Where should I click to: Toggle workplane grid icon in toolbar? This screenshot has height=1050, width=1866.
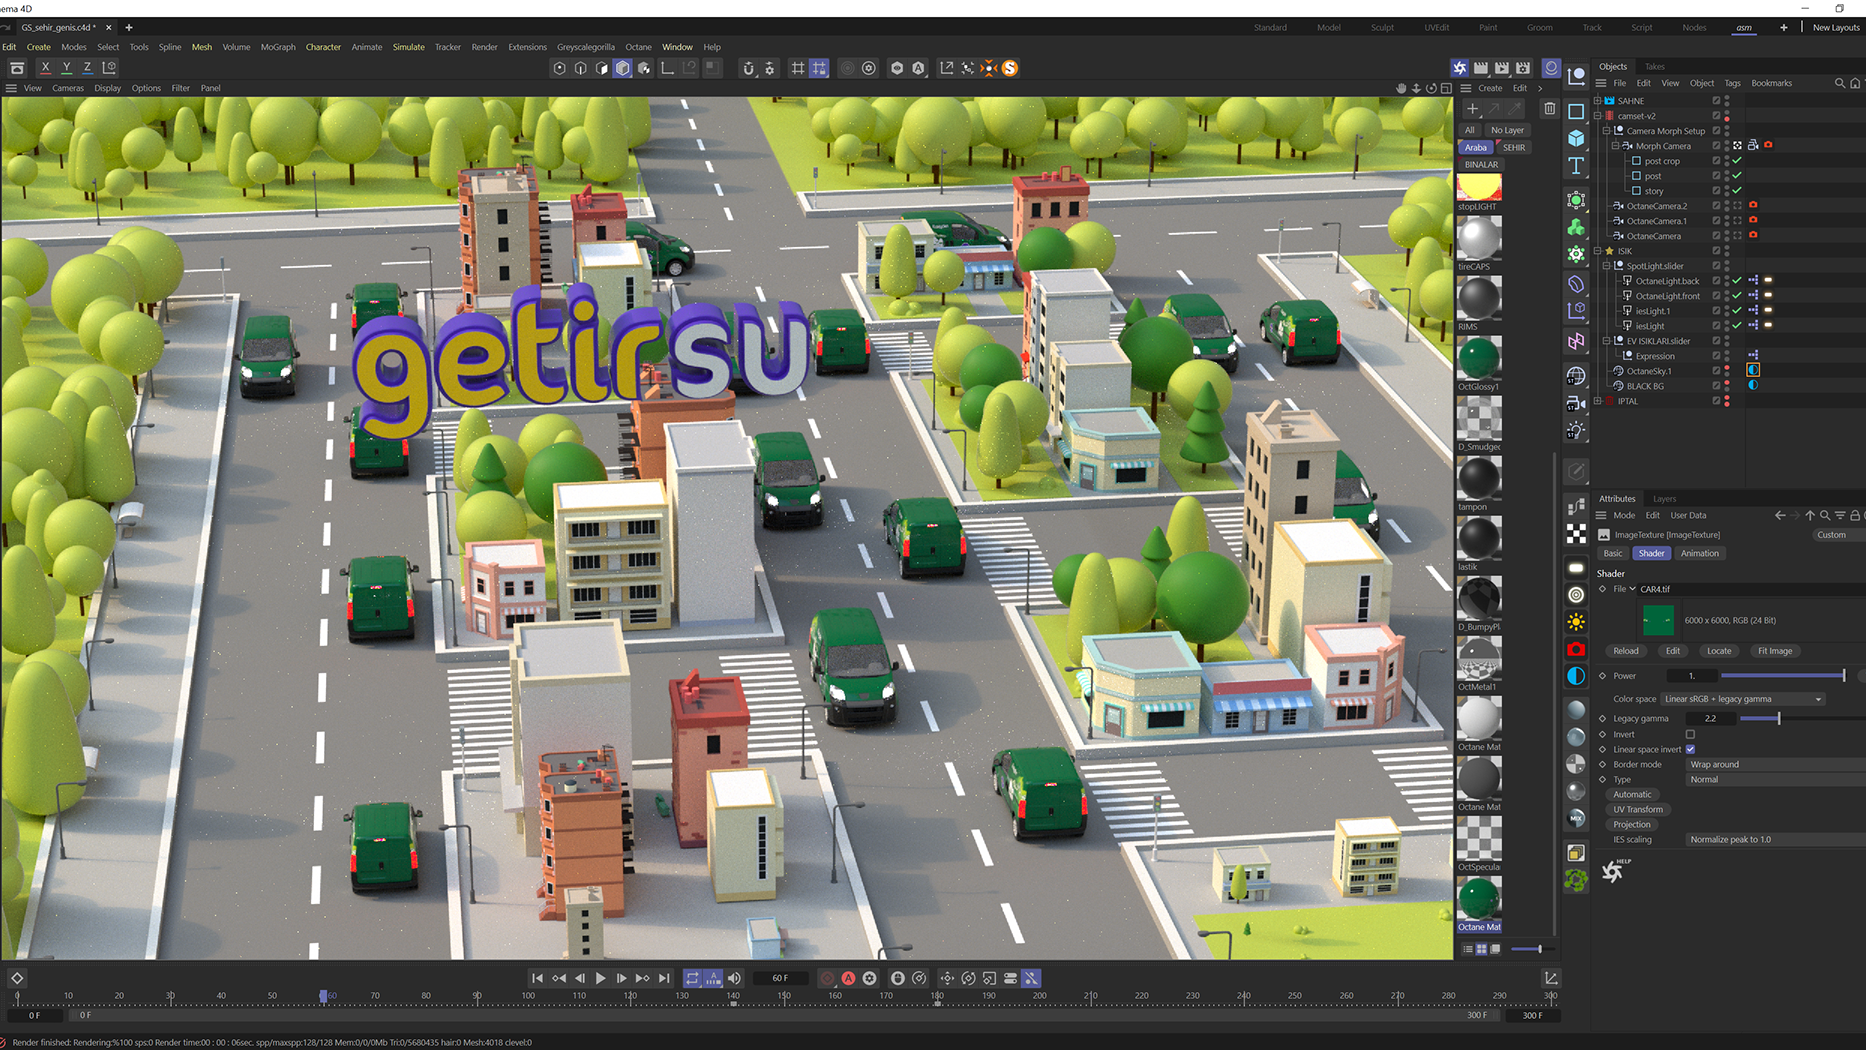click(797, 68)
